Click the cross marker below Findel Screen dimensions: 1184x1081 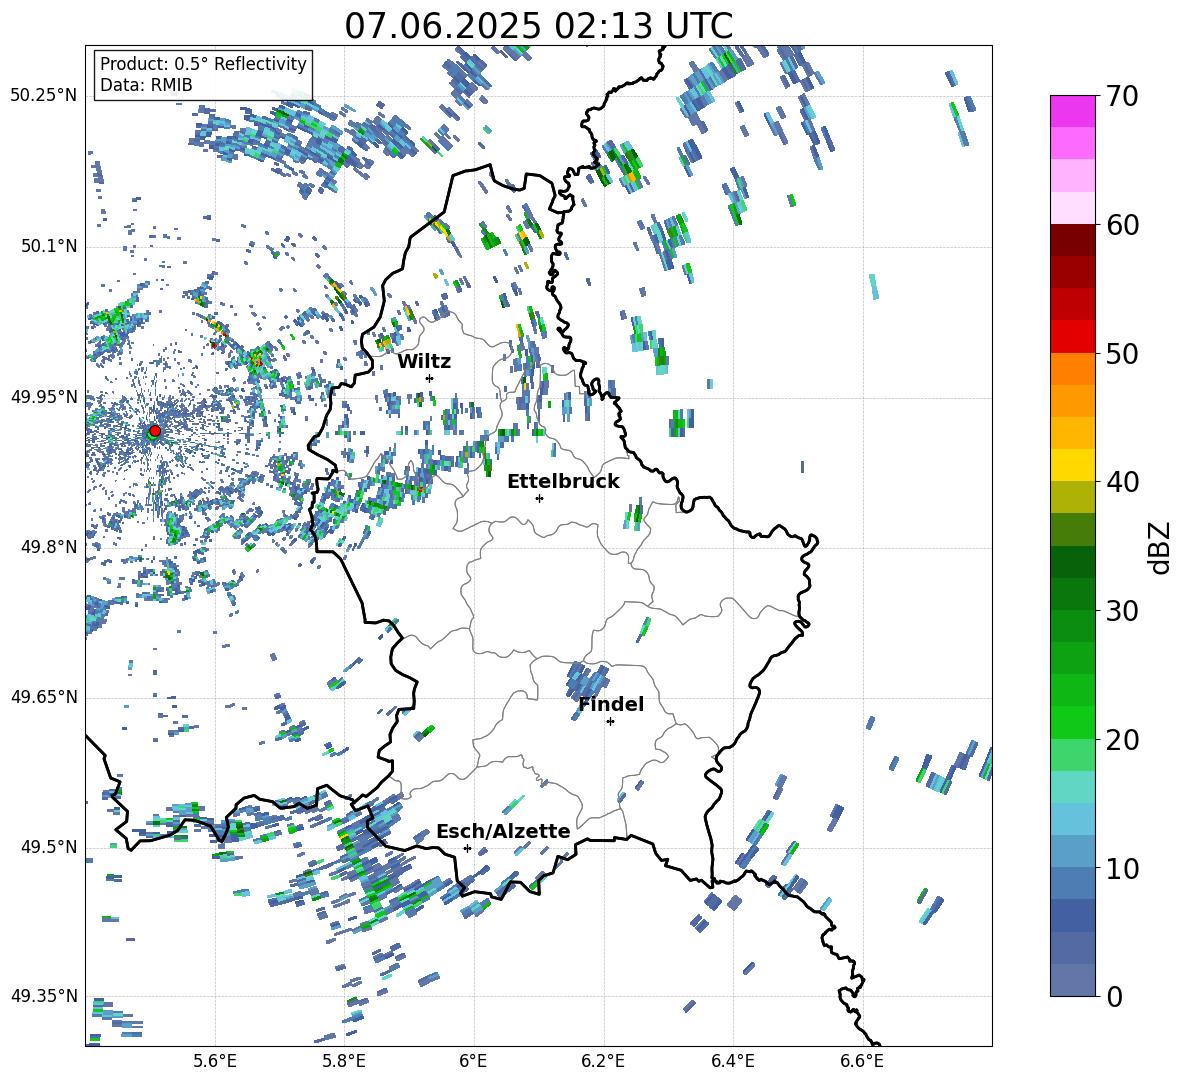tap(610, 722)
